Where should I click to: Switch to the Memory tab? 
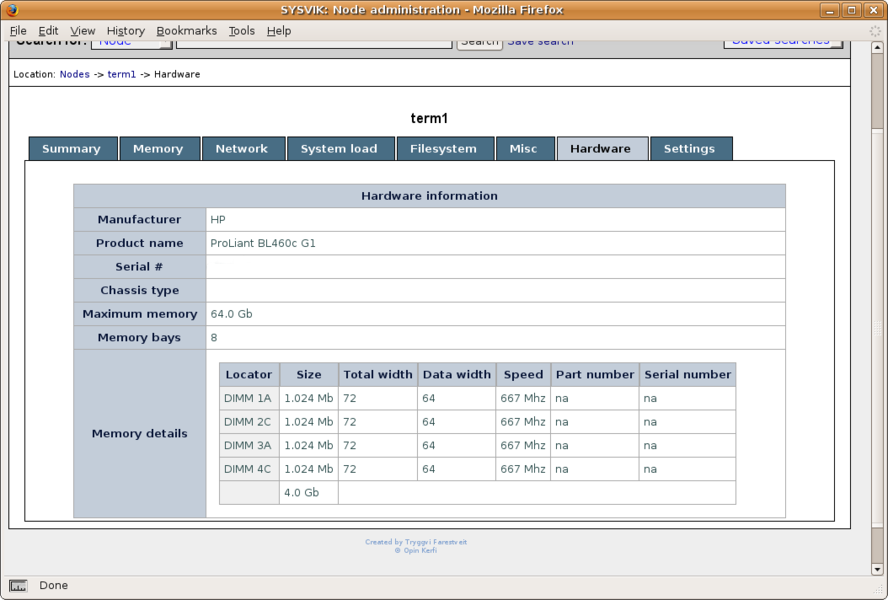(x=160, y=148)
